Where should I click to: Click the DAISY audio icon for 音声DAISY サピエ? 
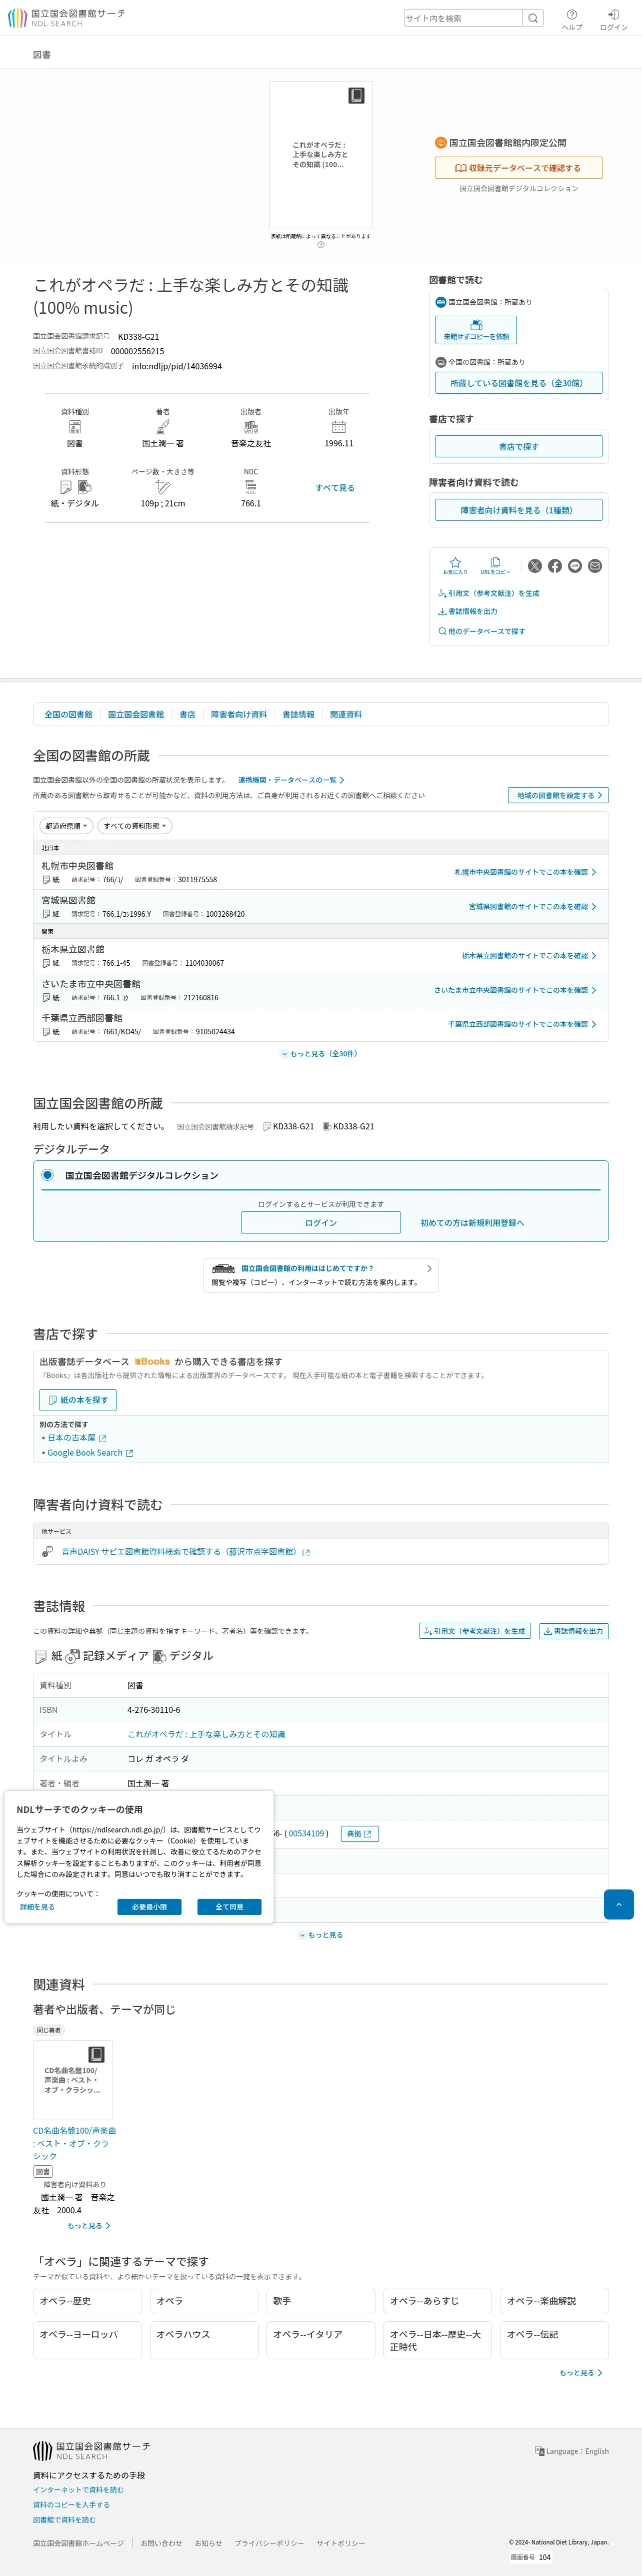point(47,1552)
